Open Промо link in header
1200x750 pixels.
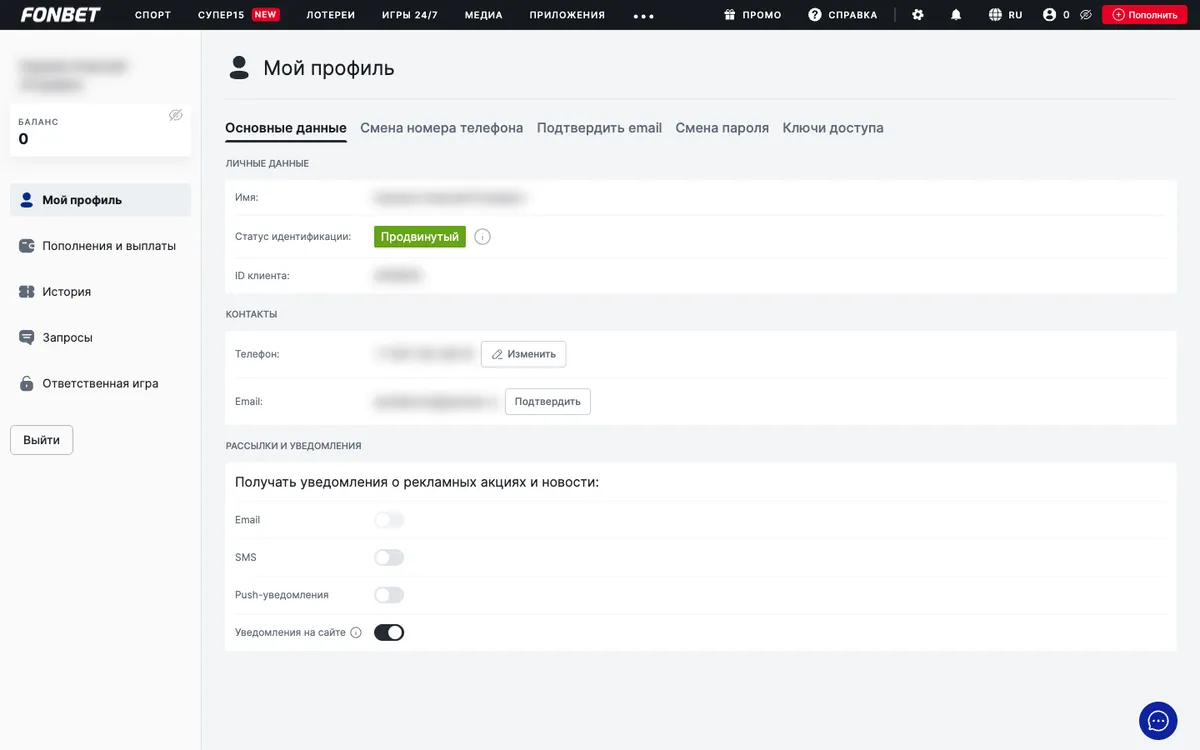[753, 15]
